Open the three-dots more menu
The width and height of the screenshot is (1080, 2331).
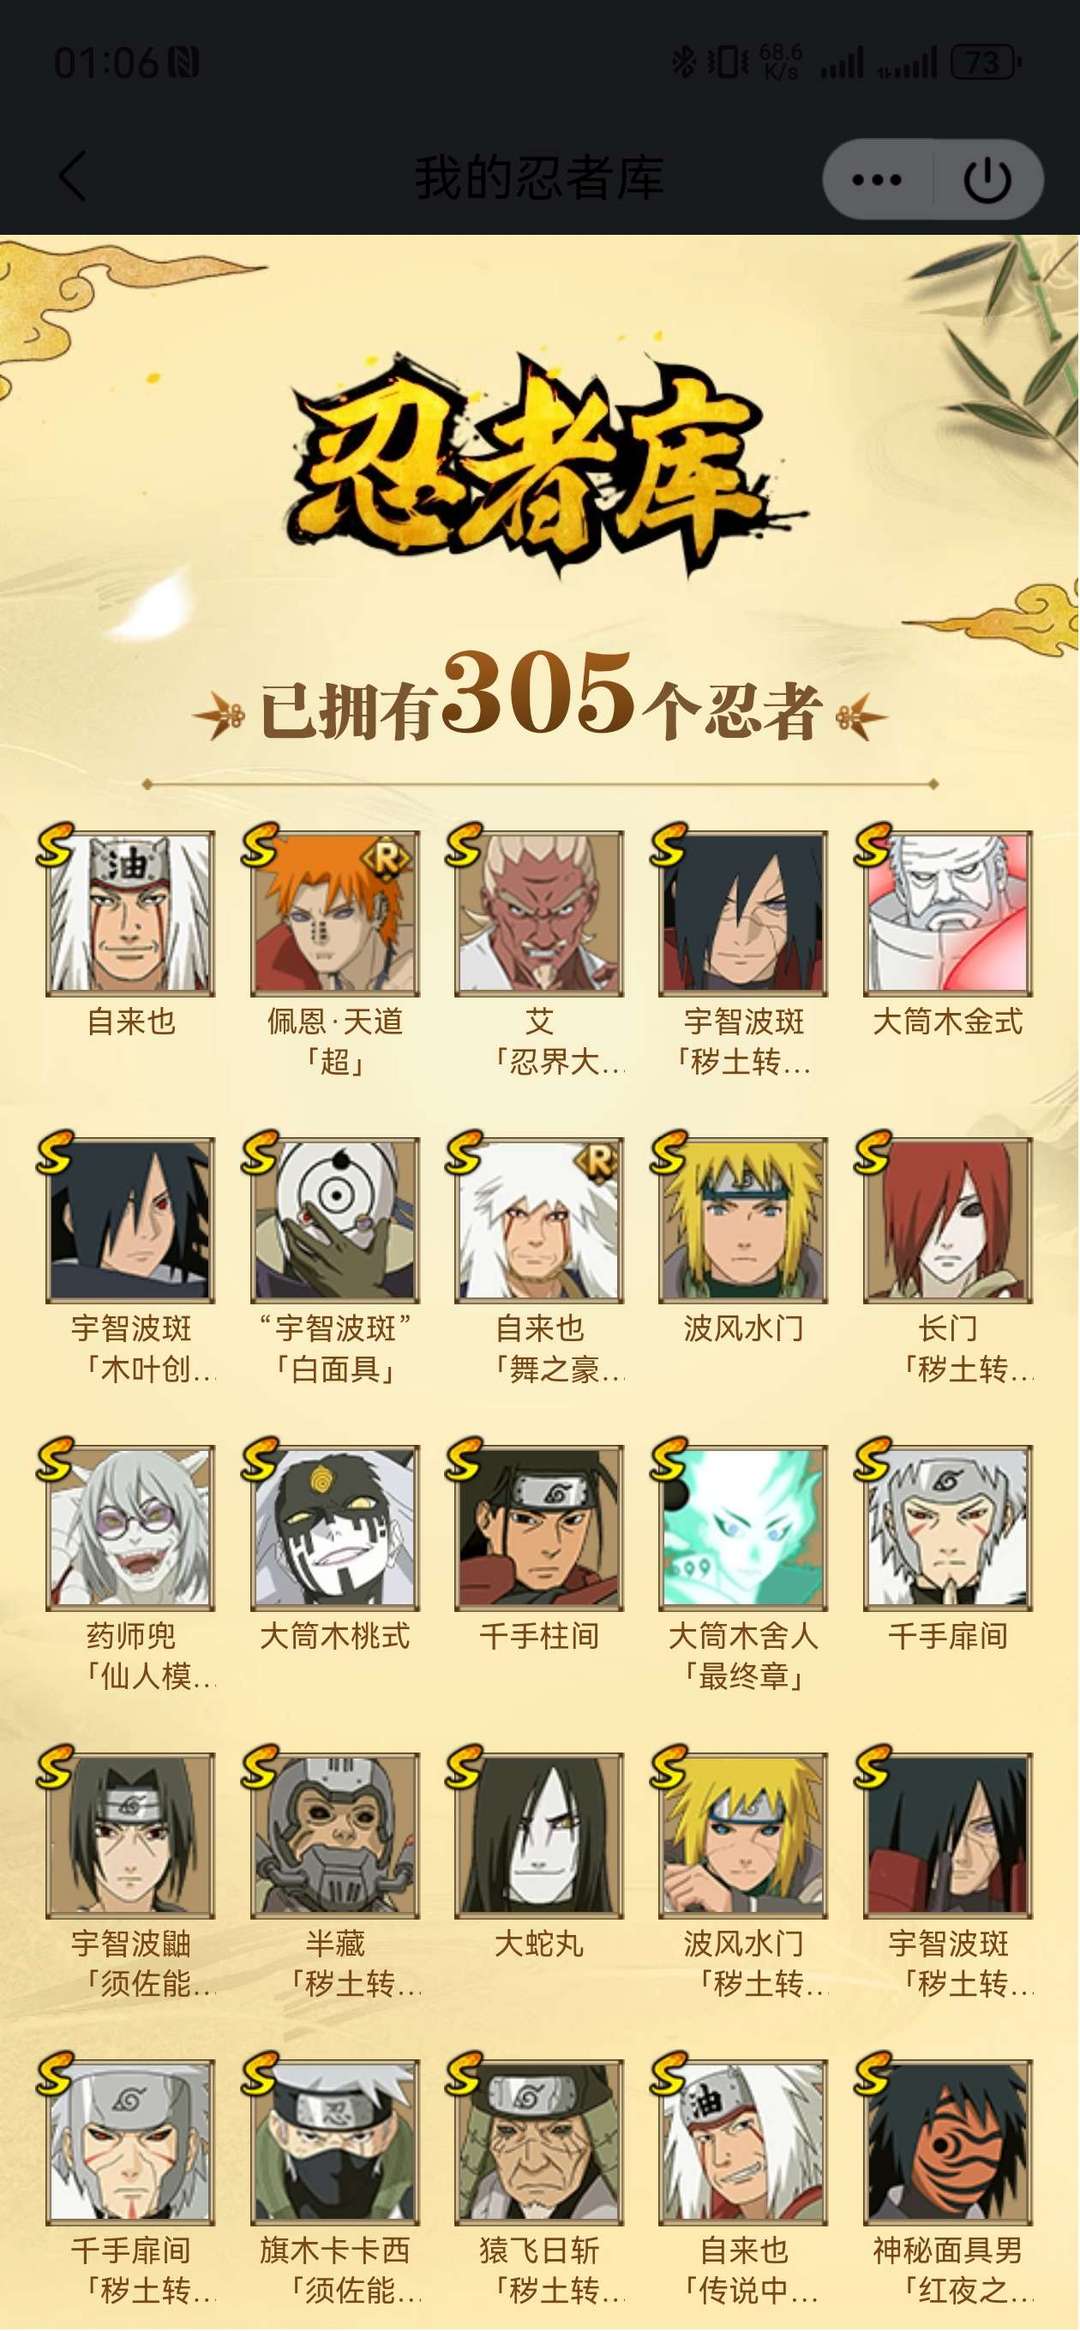pyautogui.click(x=877, y=180)
